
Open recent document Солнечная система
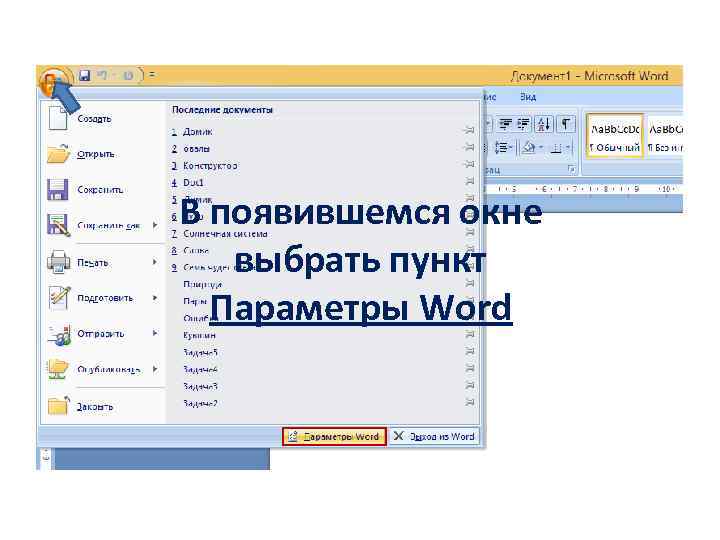pos(225,234)
